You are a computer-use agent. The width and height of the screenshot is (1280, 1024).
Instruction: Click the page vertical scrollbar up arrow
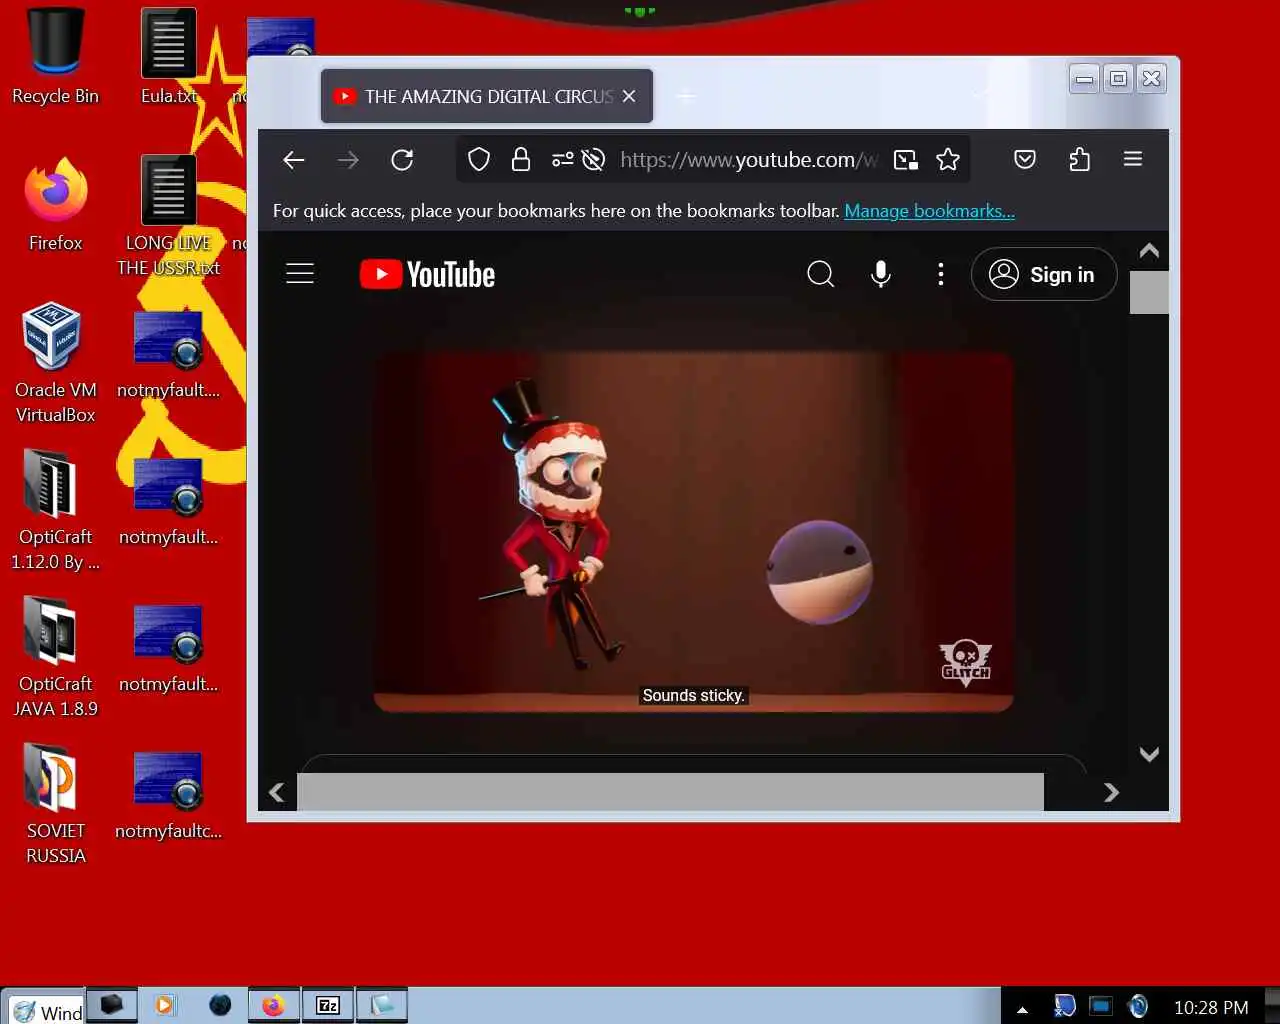tap(1149, 251)
